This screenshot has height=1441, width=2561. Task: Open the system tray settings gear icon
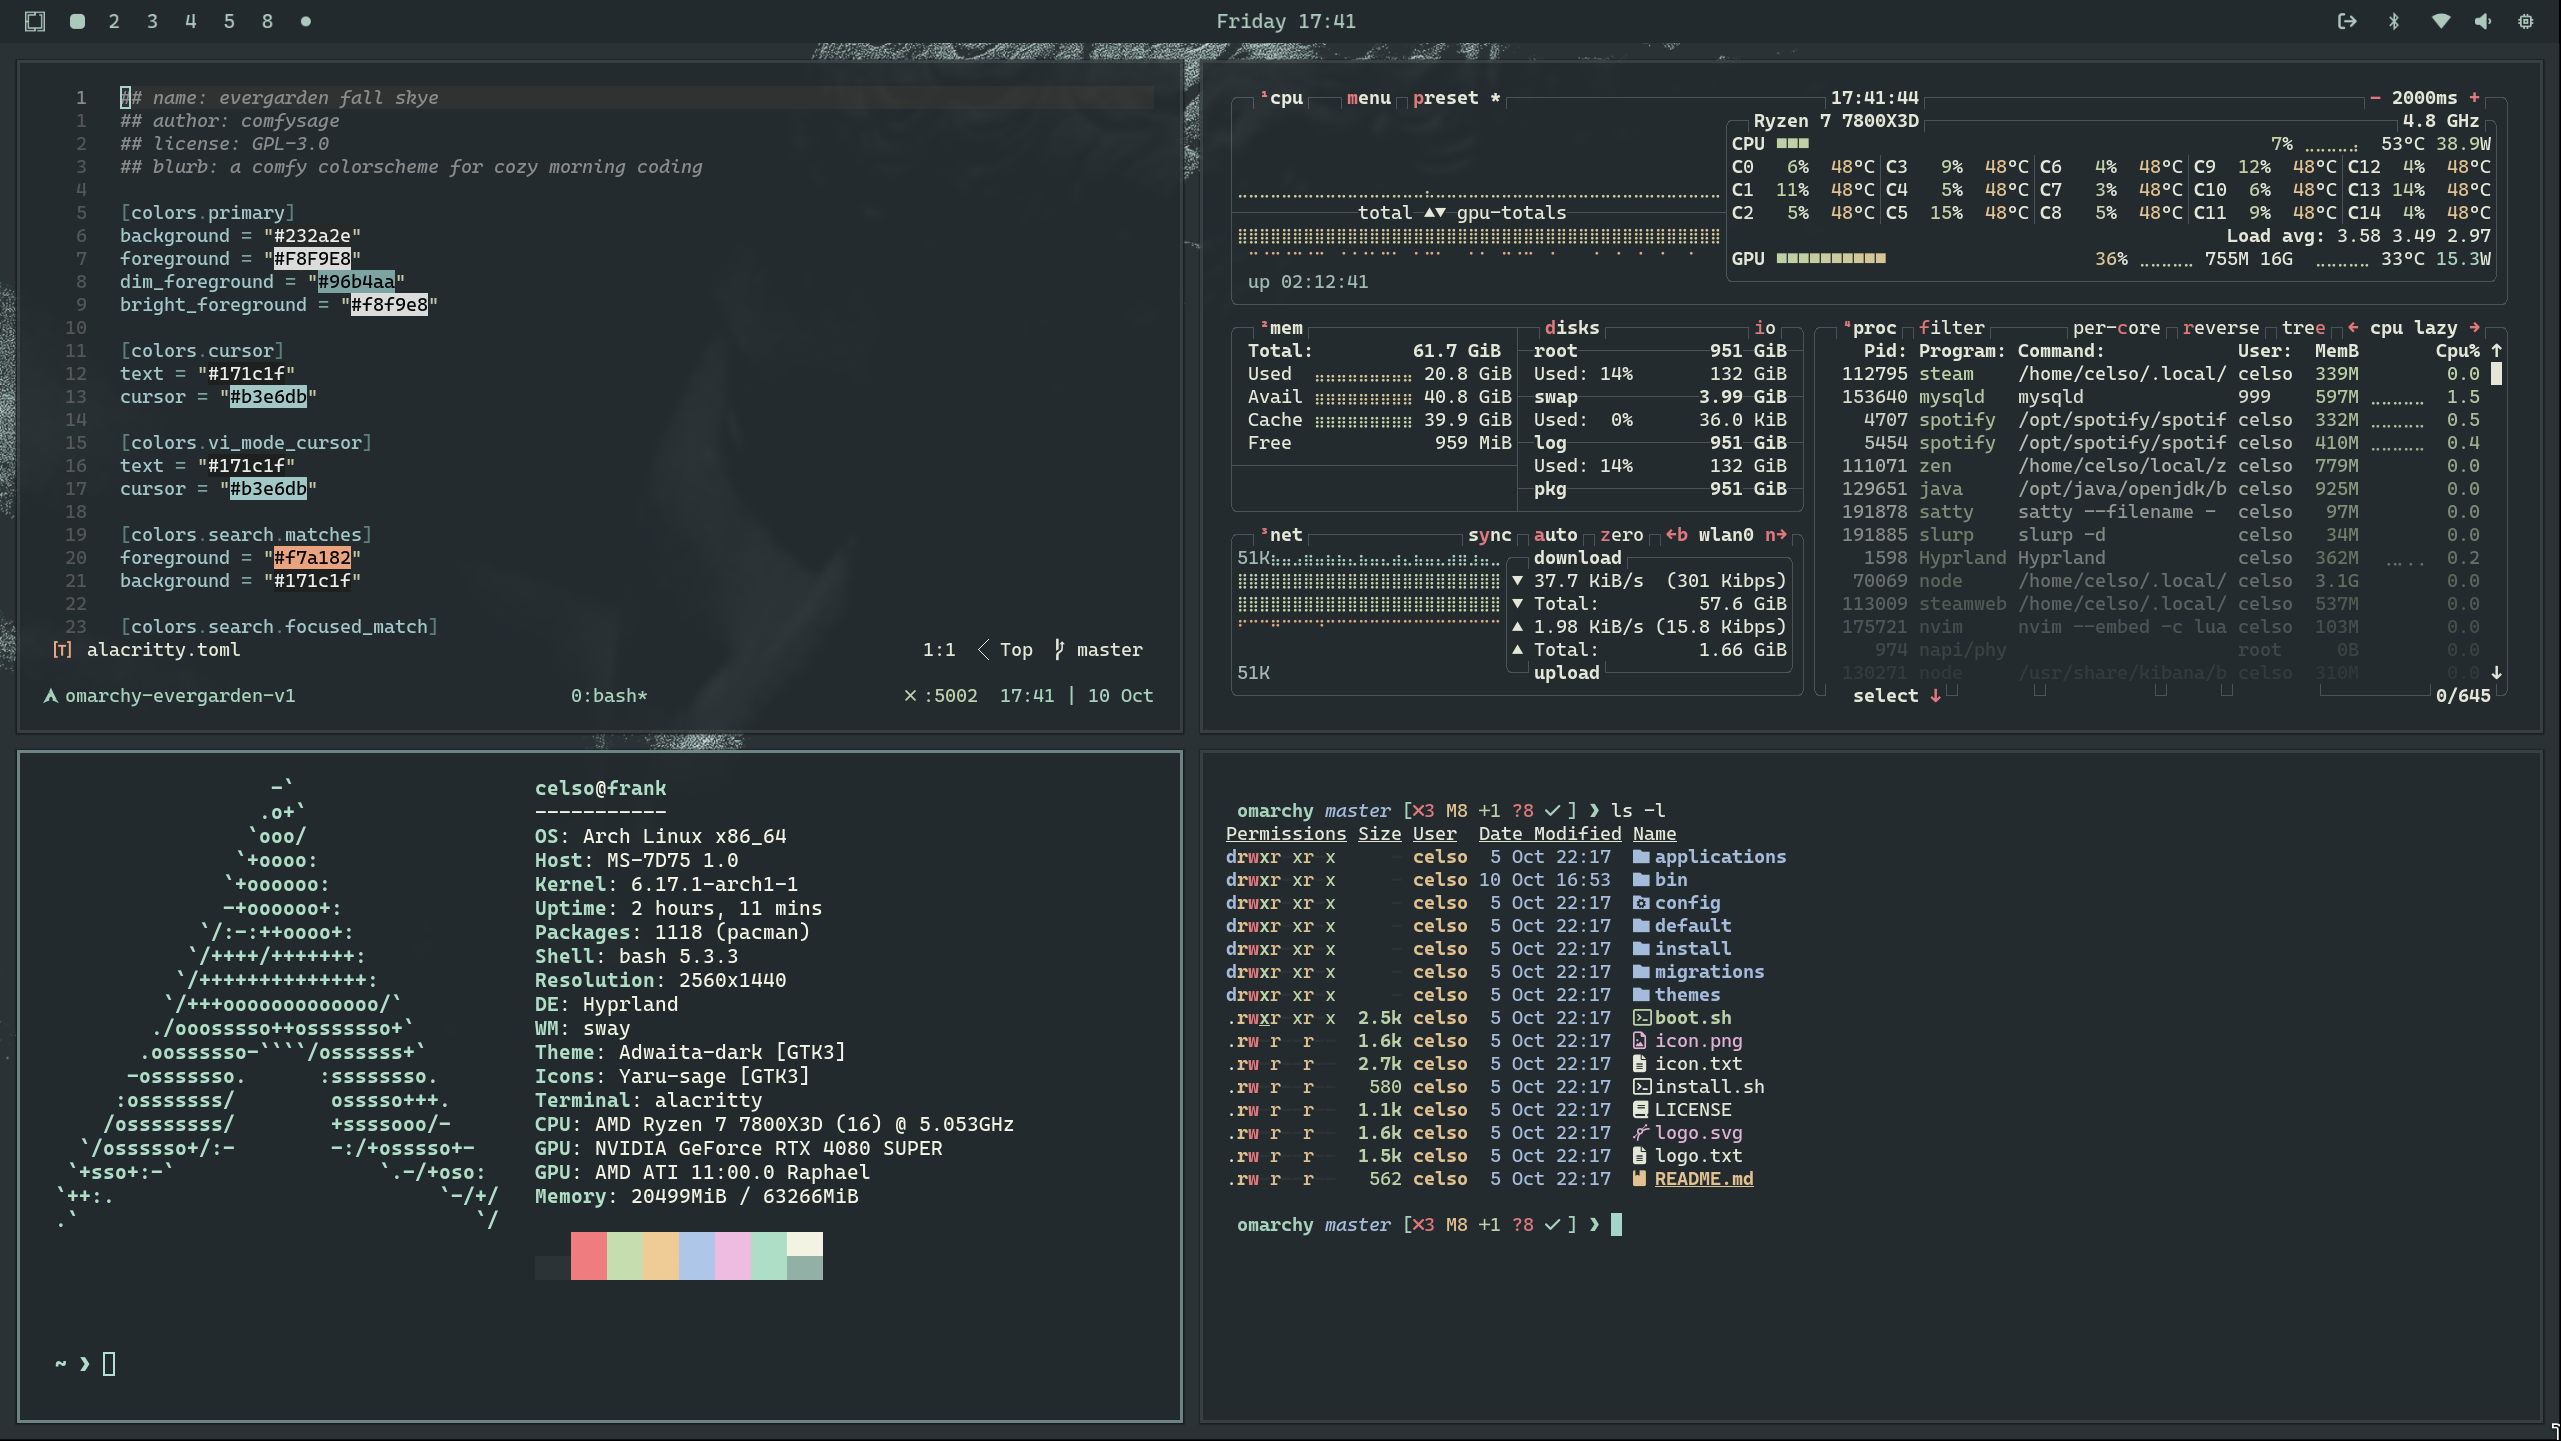tap(2526, 21)
